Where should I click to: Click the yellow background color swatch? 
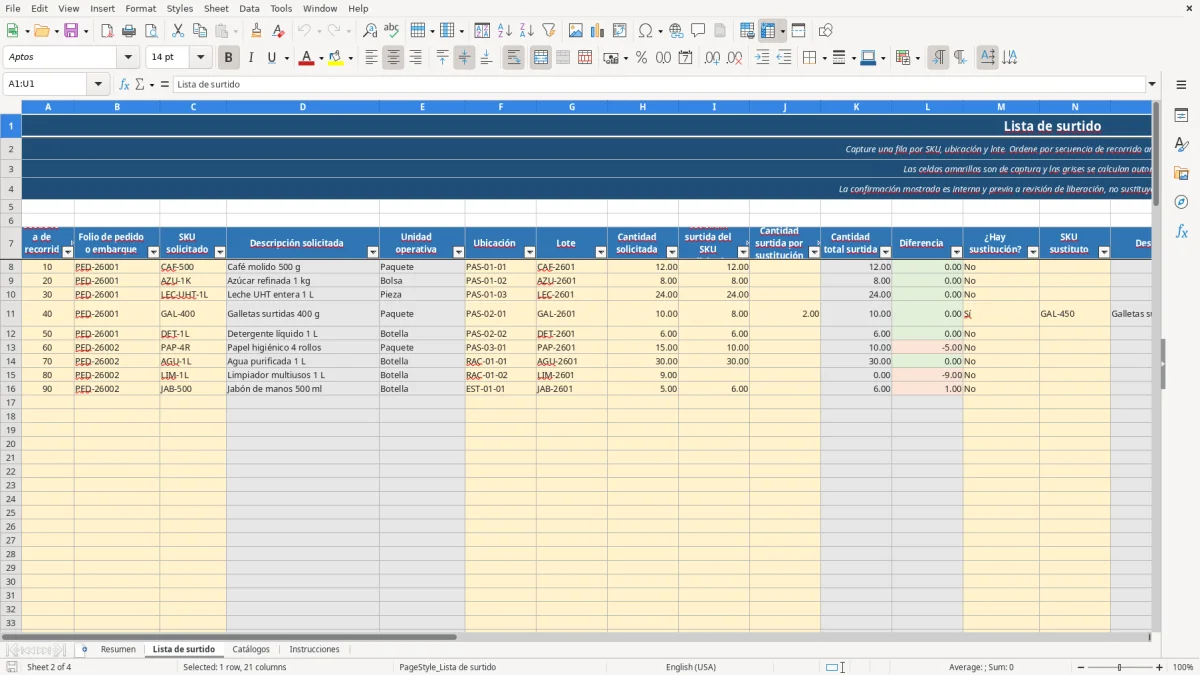coord(336,58)
